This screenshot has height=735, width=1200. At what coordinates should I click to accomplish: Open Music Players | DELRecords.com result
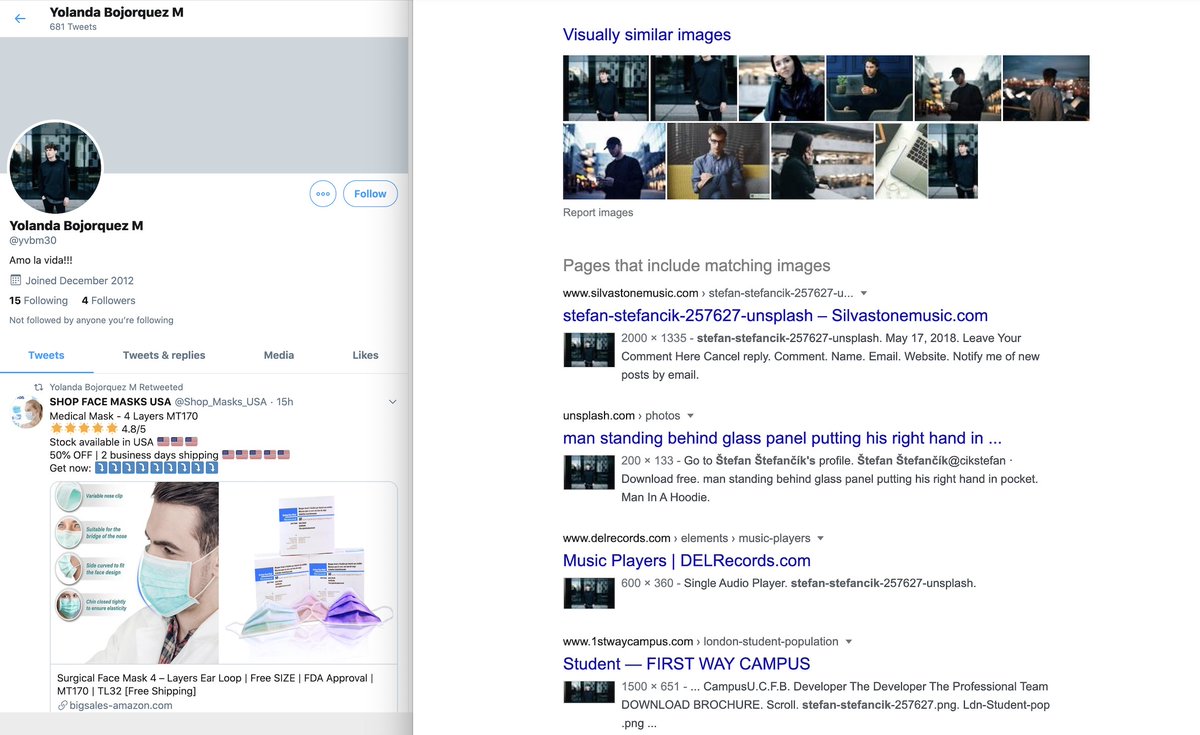click(687, 561)
